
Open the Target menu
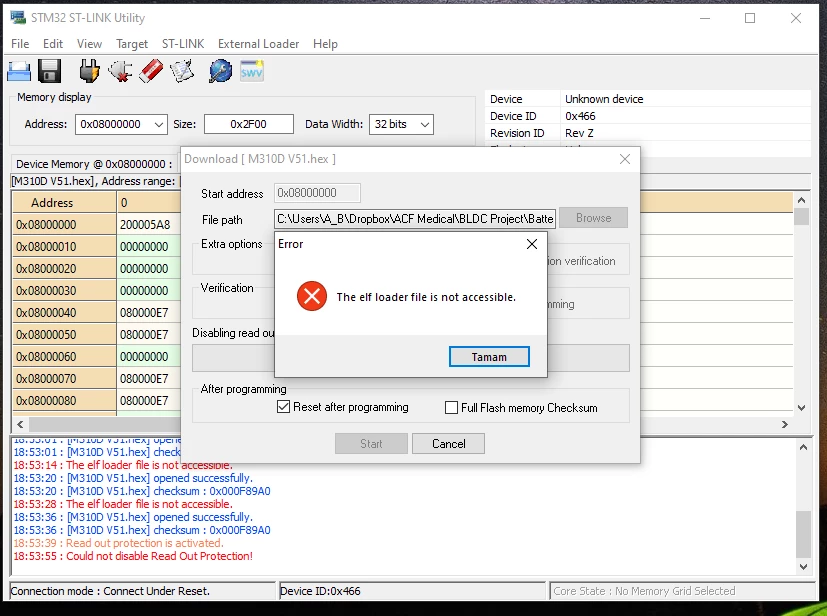tap(132, 44)
